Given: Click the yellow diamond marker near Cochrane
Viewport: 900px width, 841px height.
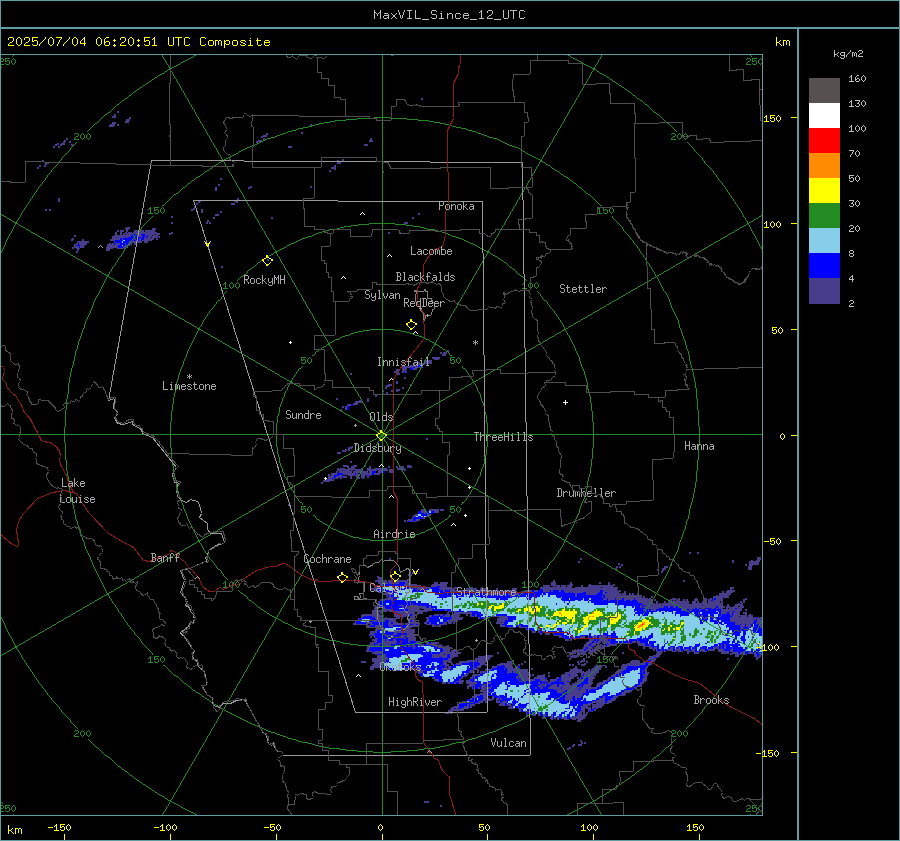Looking at the screenshot, I should pos(343,577).
